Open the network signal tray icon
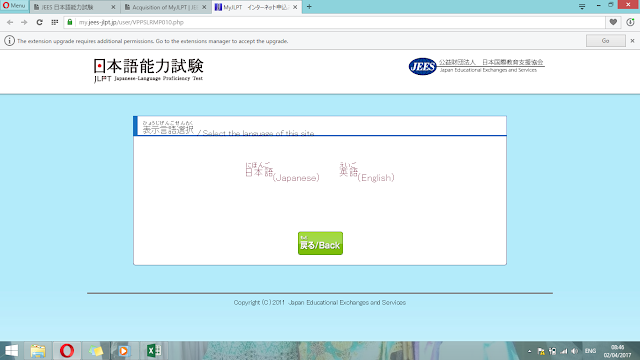This screenshot has width=640, height=360. (564, 351)
